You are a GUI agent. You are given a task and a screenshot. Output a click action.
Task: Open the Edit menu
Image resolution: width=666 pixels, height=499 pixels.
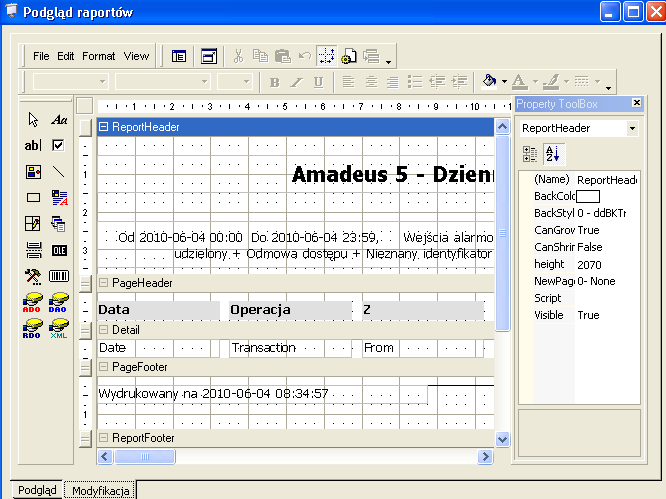[65, 56]
